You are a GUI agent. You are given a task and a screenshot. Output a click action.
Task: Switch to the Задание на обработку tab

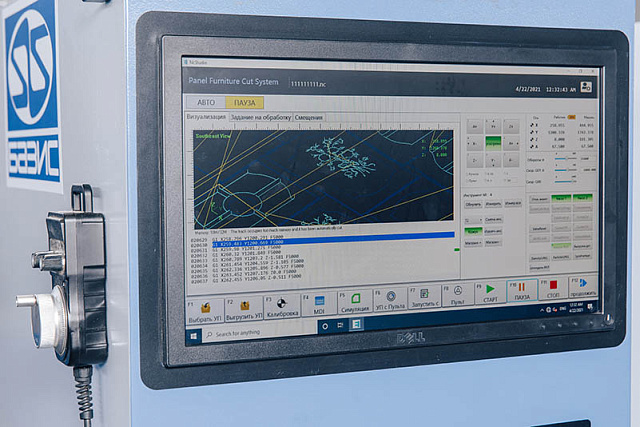pyautogui.click(x=260, y=118)
